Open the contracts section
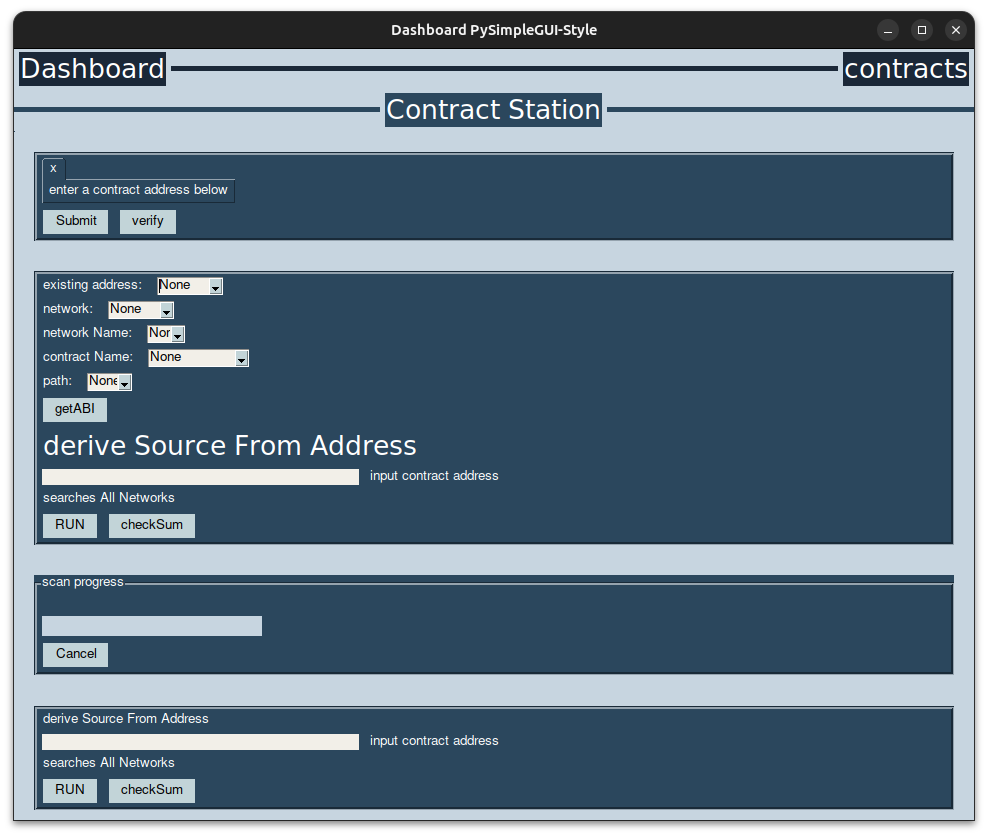 coord(905,68)
